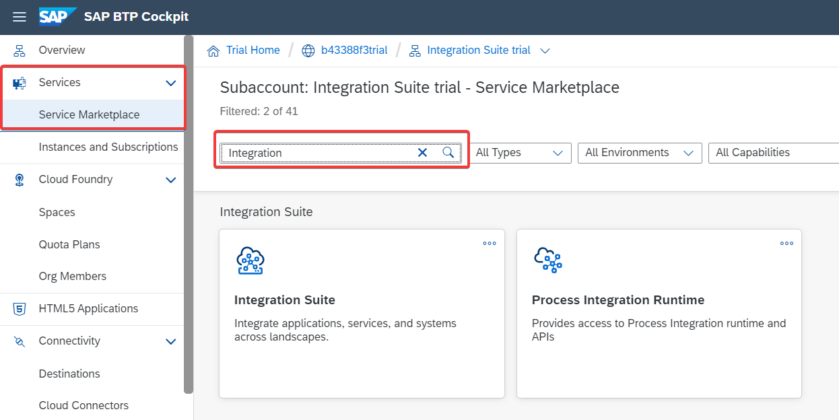Select Instances and Subscriptions in sidebar

[x=108, y=147]
